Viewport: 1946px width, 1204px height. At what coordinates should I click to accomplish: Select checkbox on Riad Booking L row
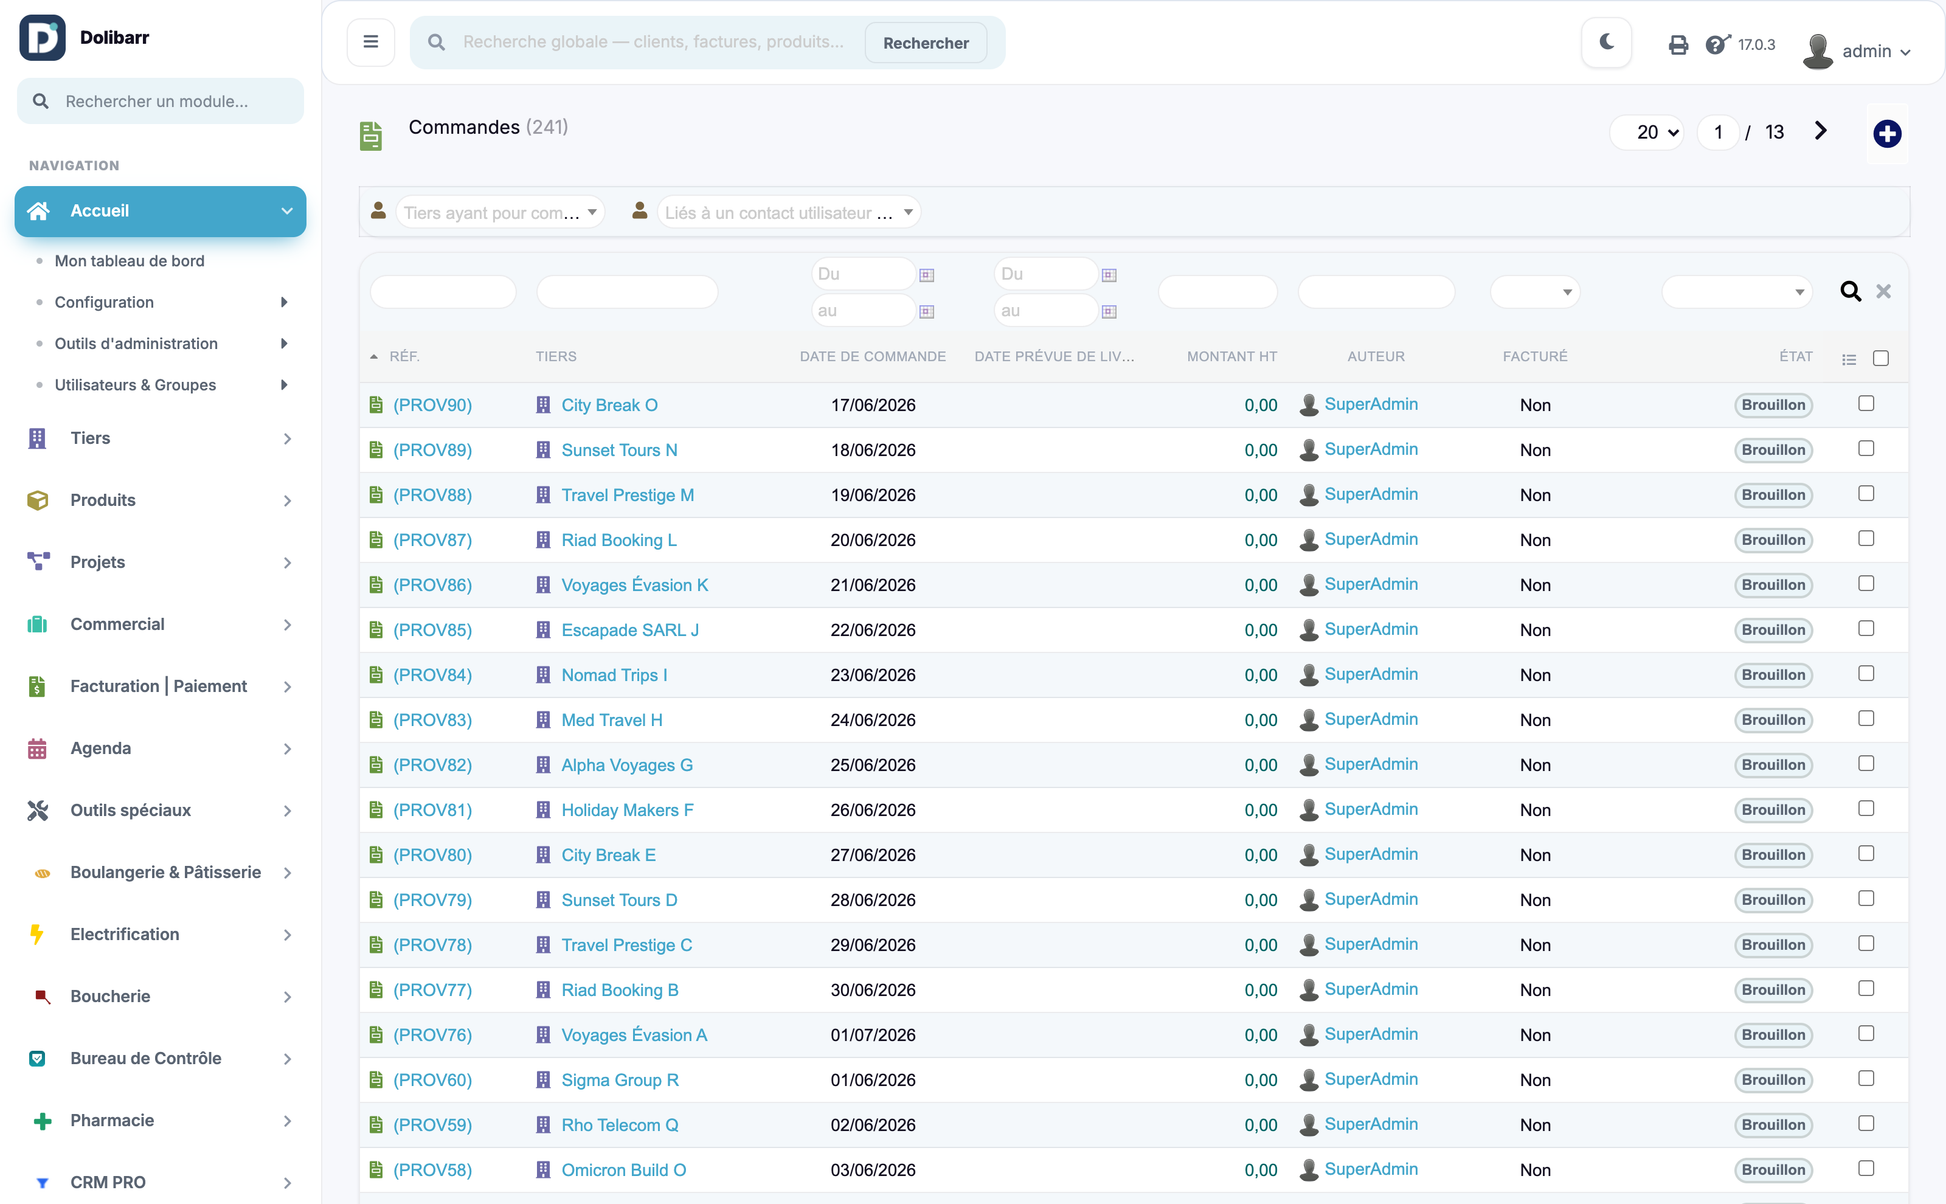[1866, 539]
